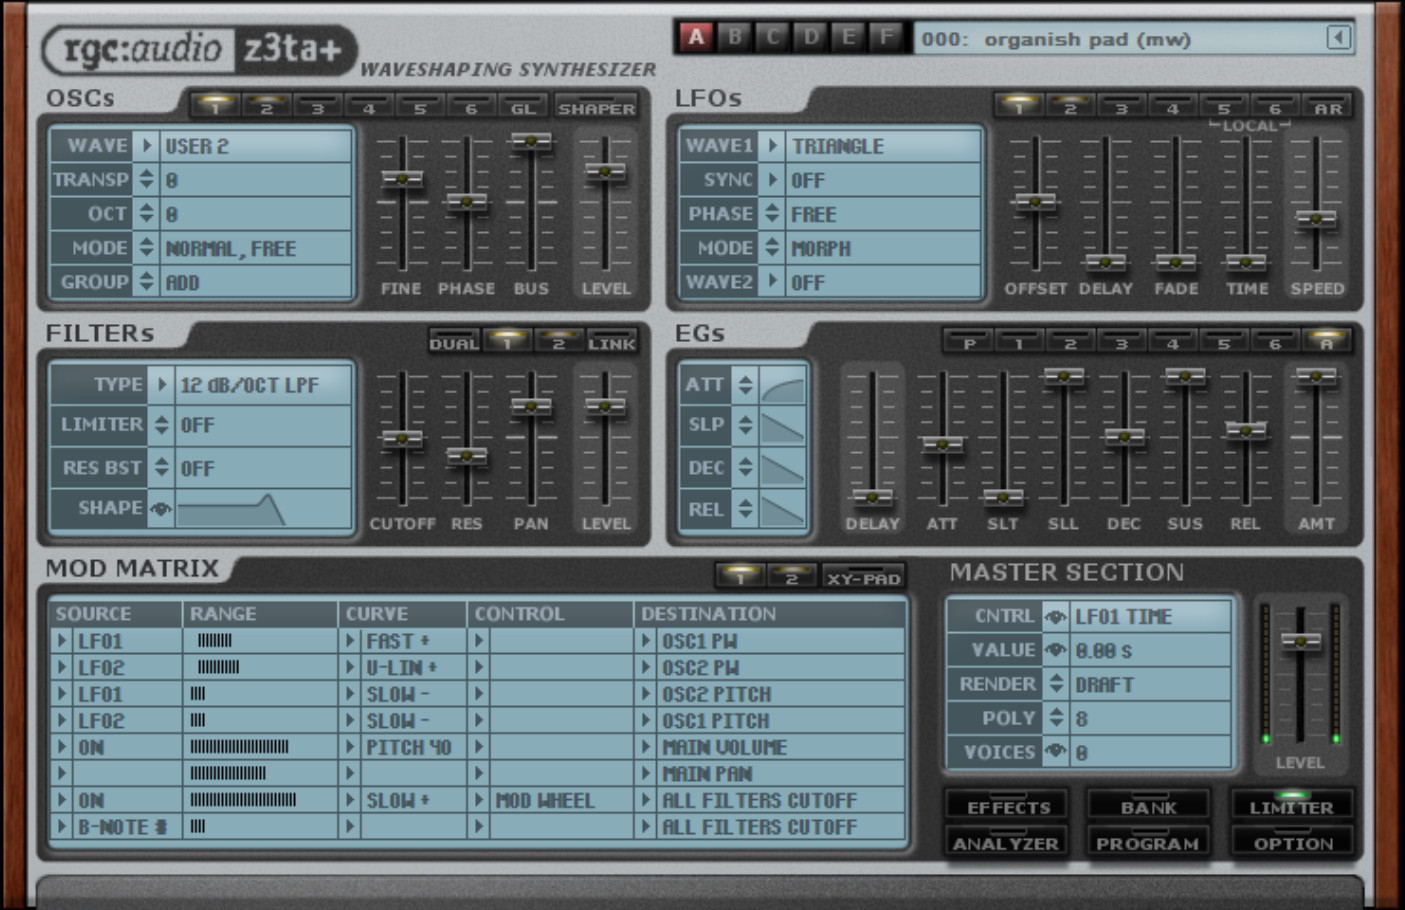
Task: Open destination menu for MAIN VOLUME
Action: pos(646,747)
